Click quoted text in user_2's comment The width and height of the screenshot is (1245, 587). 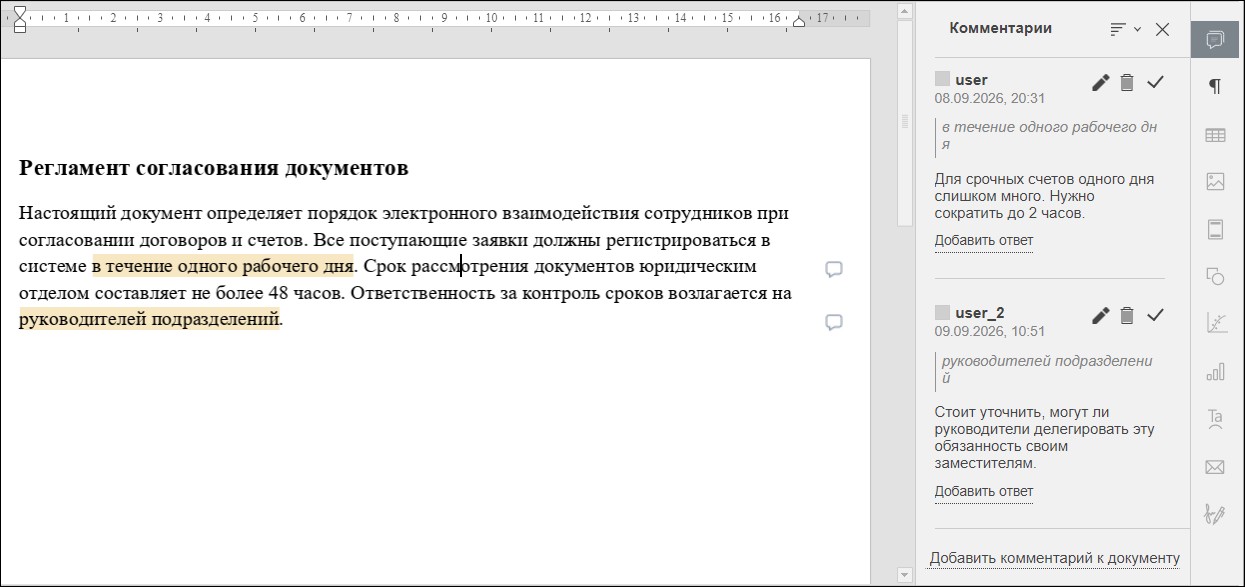coord(1047,369)
